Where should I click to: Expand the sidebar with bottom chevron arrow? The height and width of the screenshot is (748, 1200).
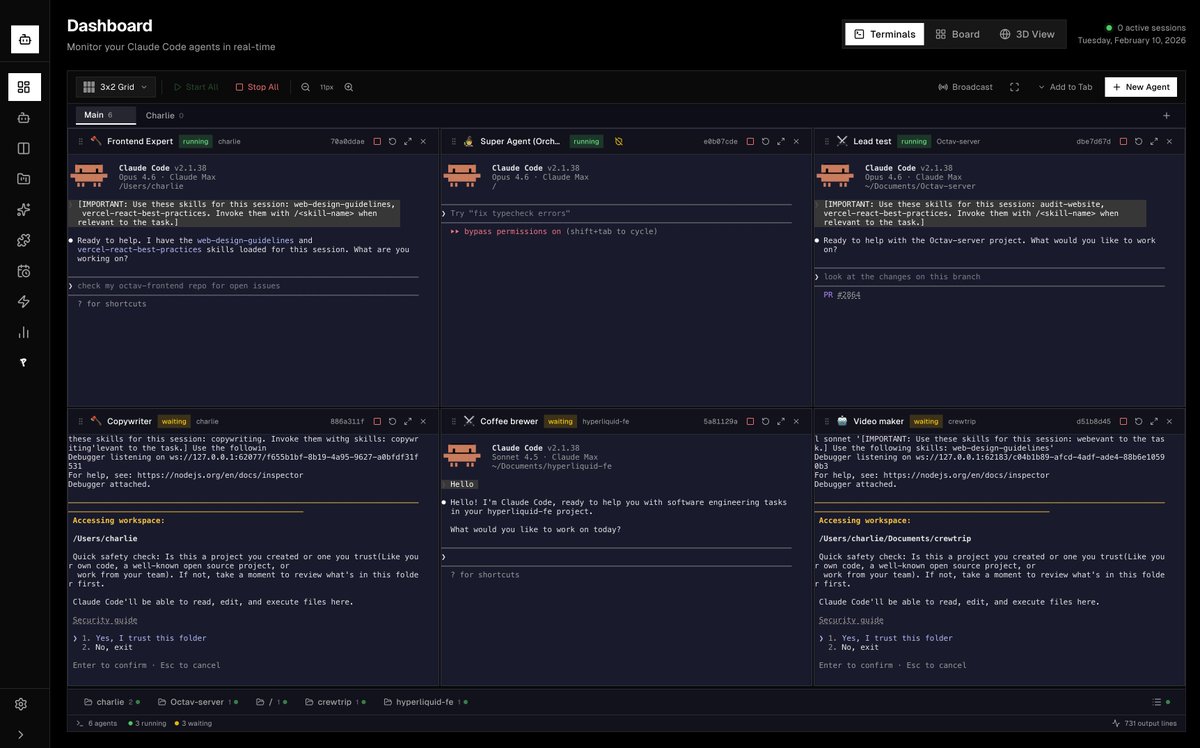[21, 734]
